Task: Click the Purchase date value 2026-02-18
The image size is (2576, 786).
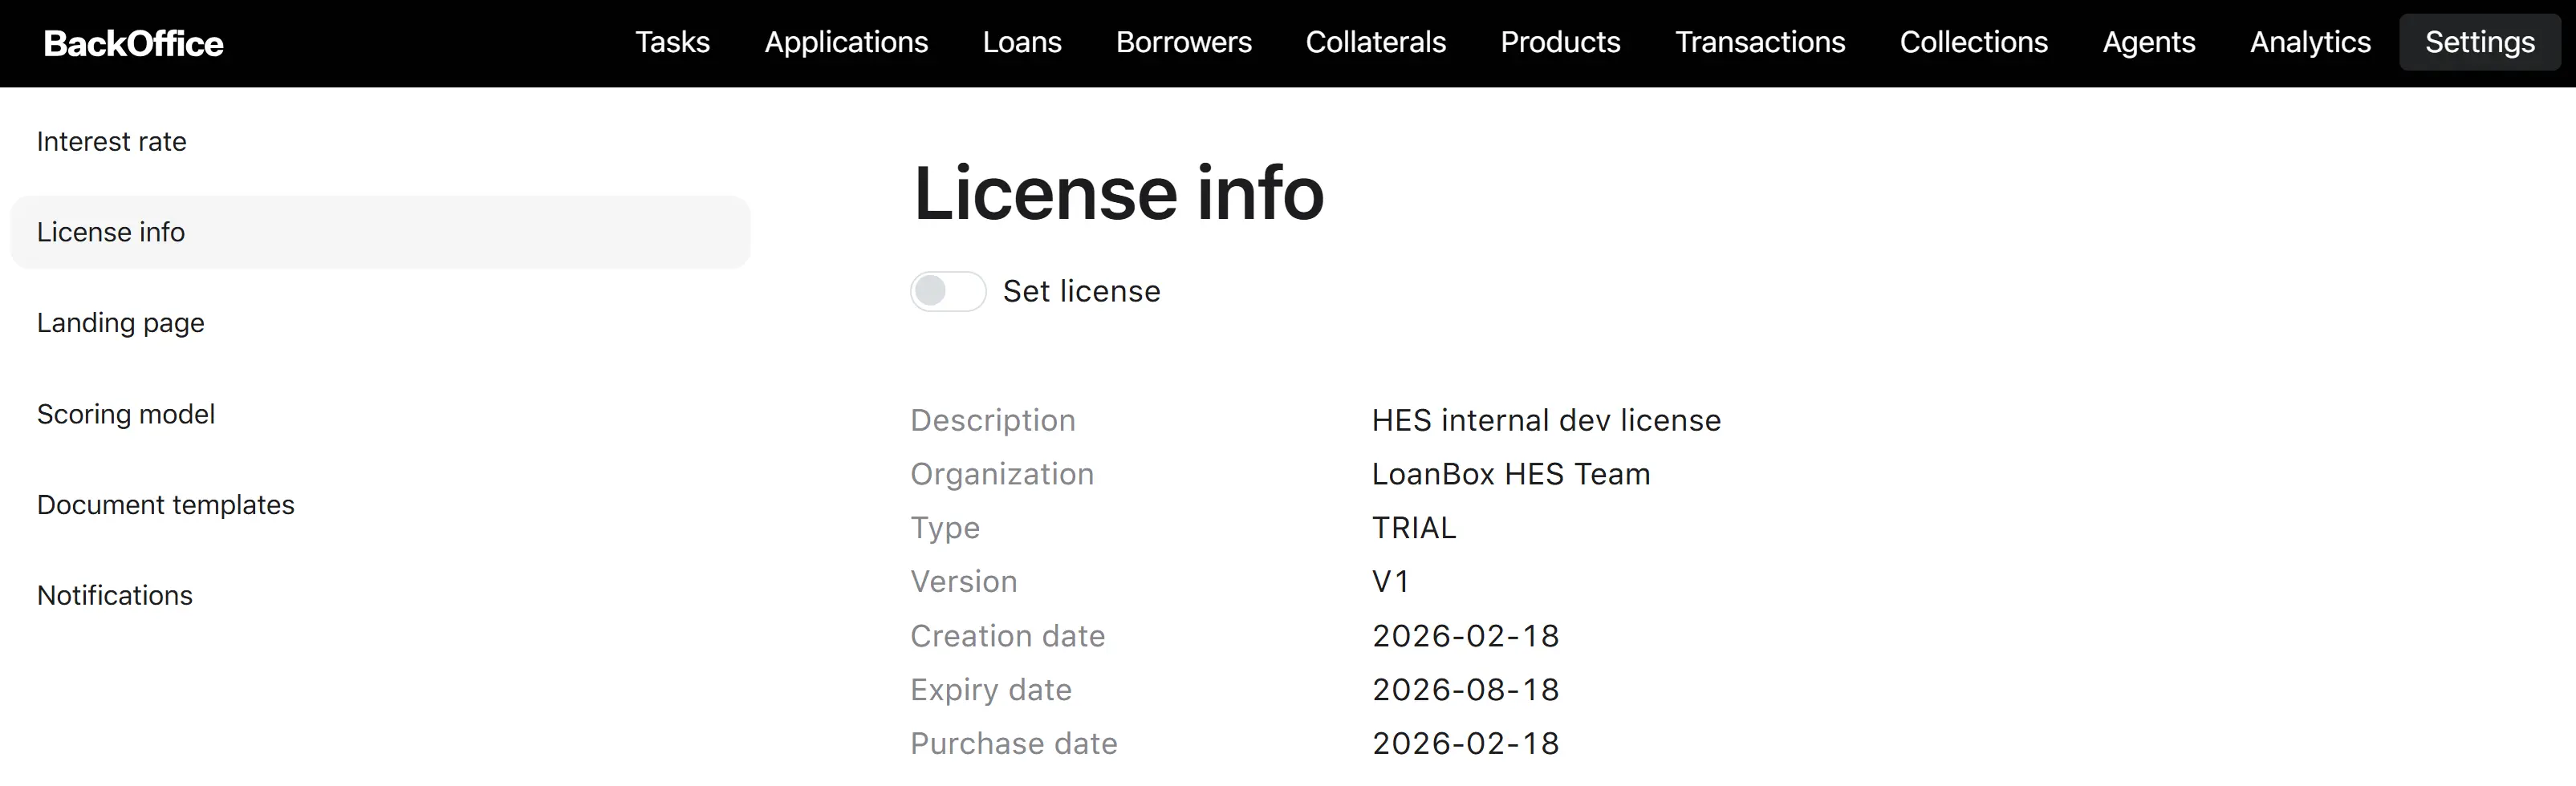Action: point(1465,743)
